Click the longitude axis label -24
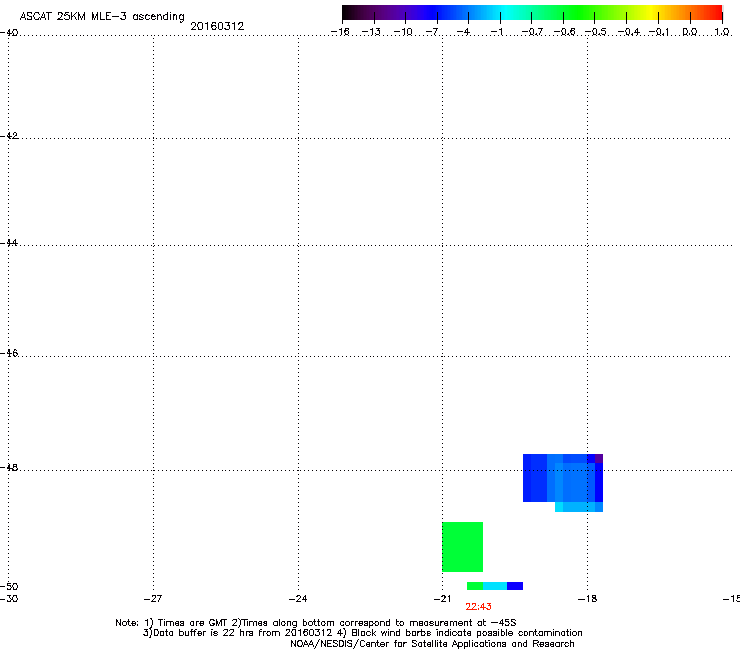 click(x=298, y=599)
